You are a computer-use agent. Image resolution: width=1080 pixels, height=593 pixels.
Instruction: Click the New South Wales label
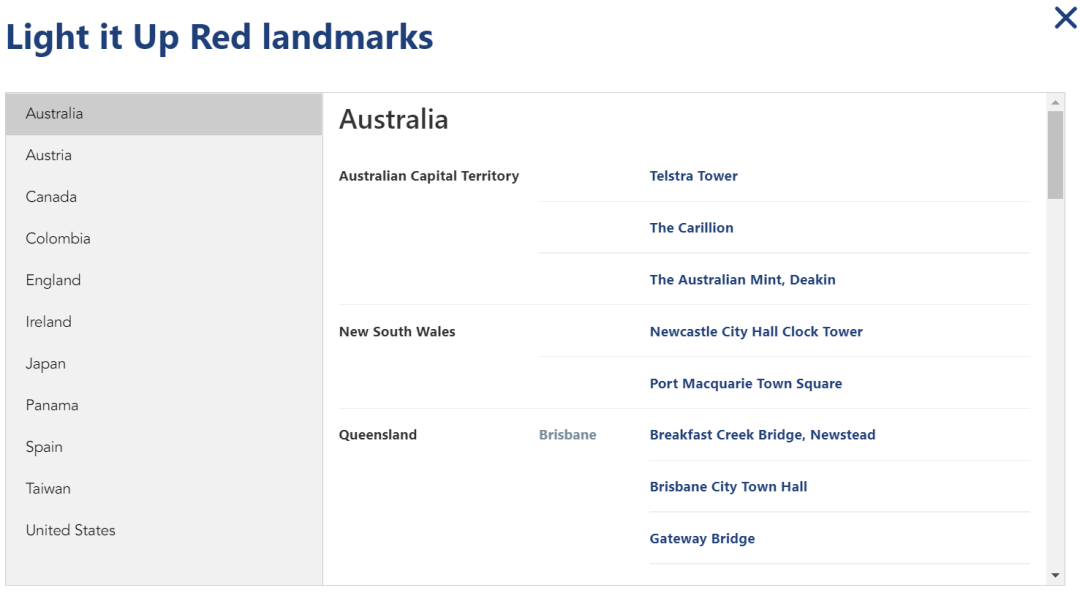click(397, 331)
